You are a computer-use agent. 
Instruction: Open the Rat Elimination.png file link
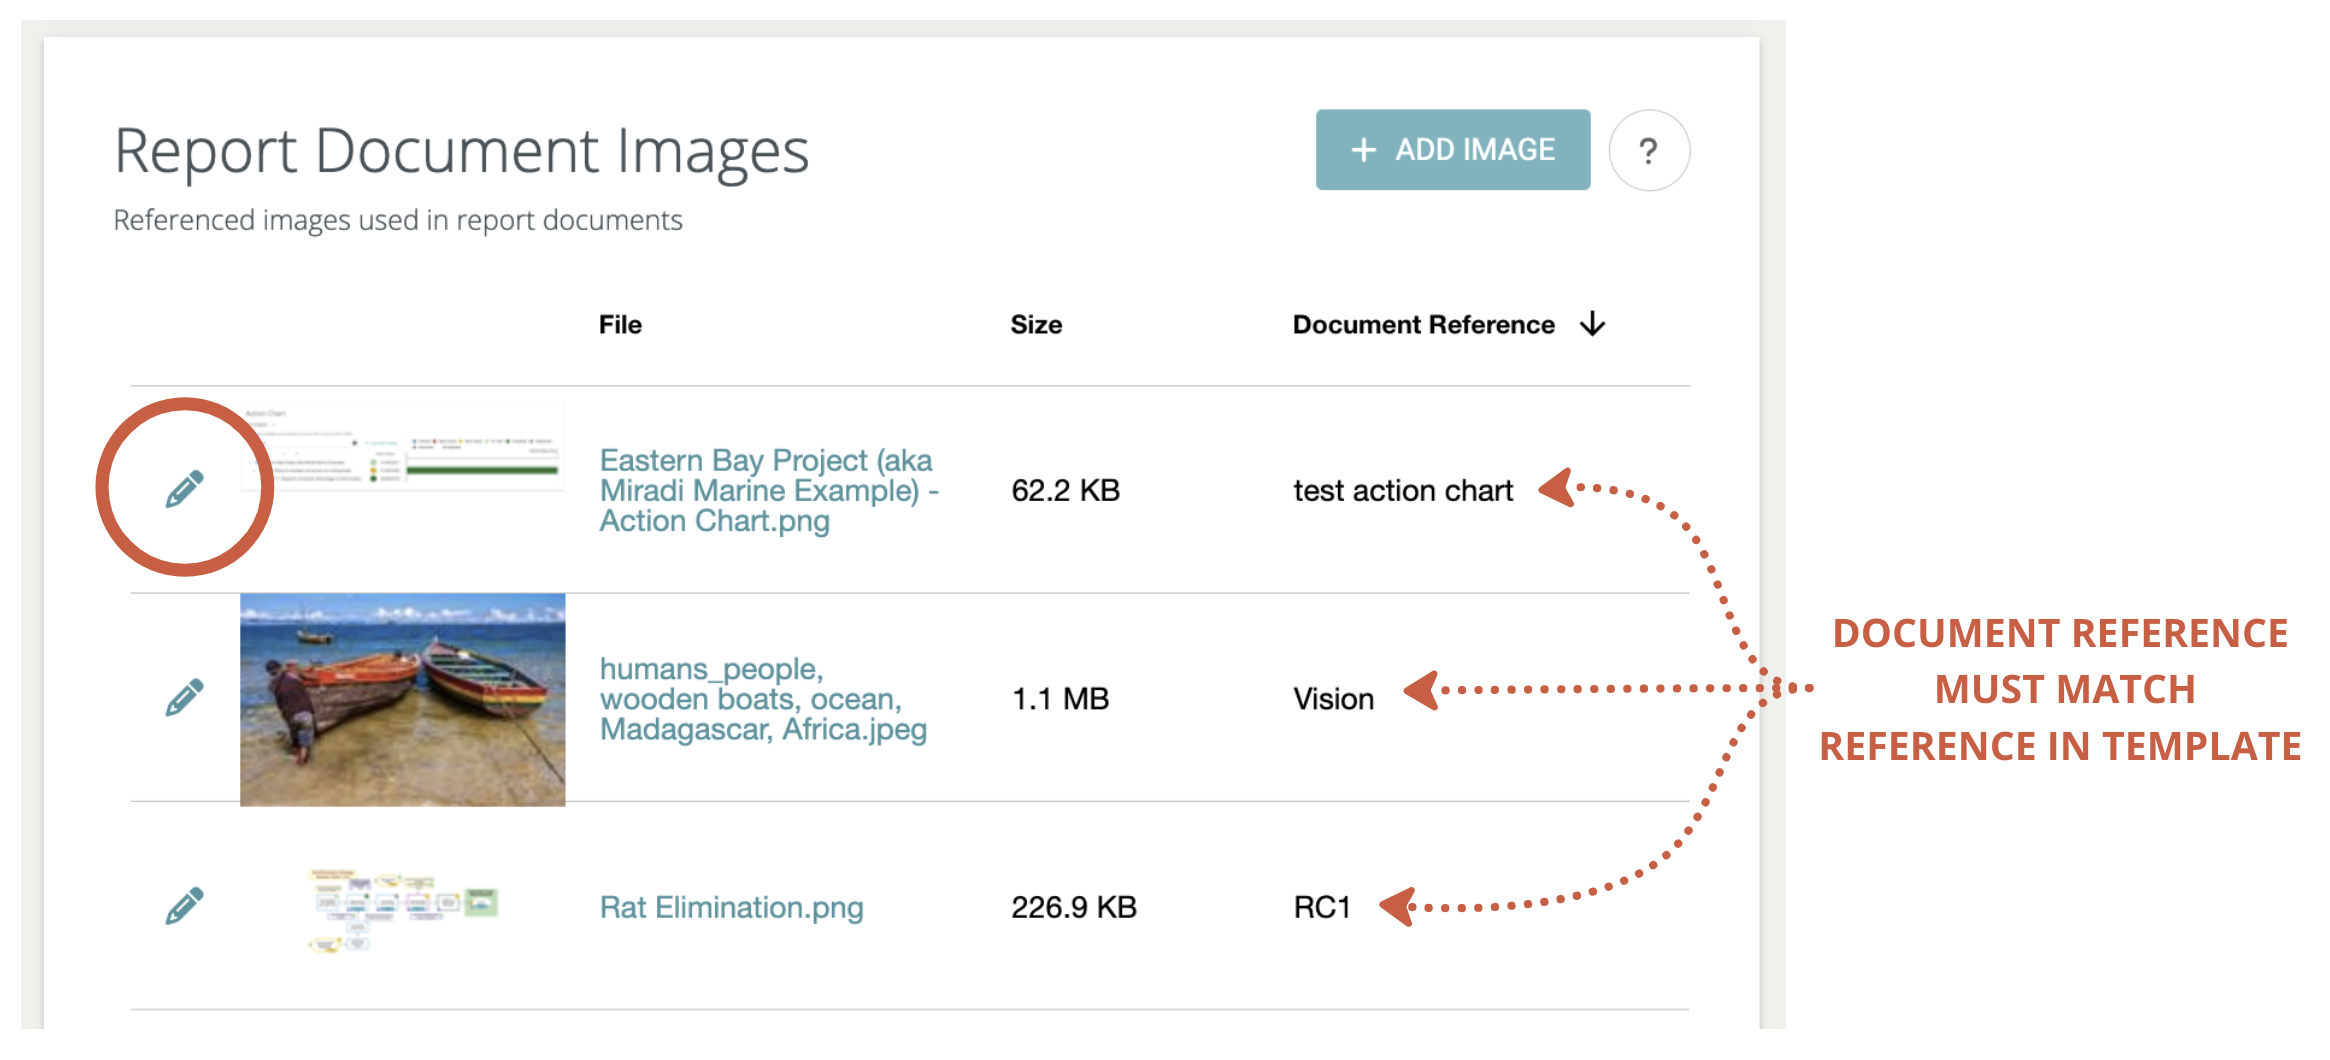click(731, 906)
